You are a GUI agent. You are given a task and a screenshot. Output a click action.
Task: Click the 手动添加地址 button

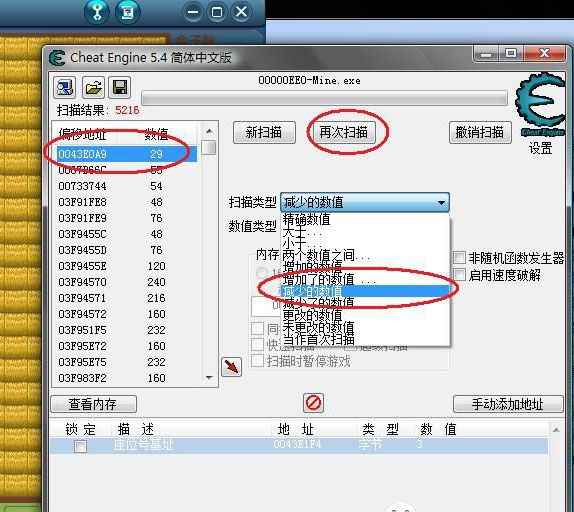pos(508,404)
